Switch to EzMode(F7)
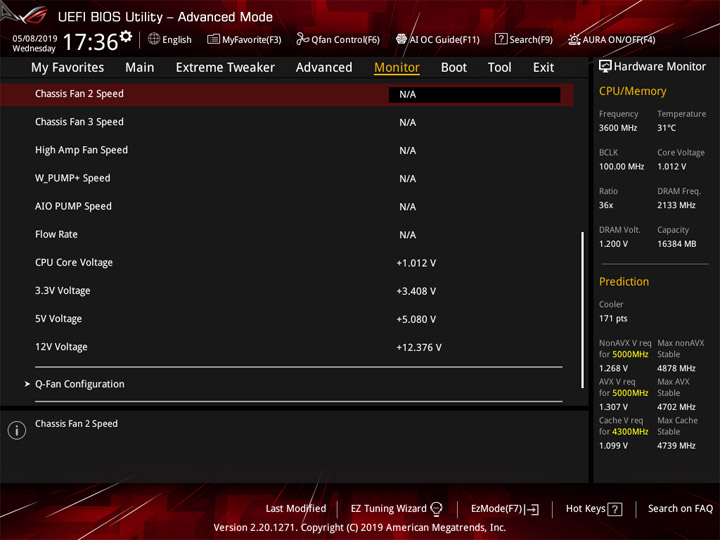 tap(504, 509)
